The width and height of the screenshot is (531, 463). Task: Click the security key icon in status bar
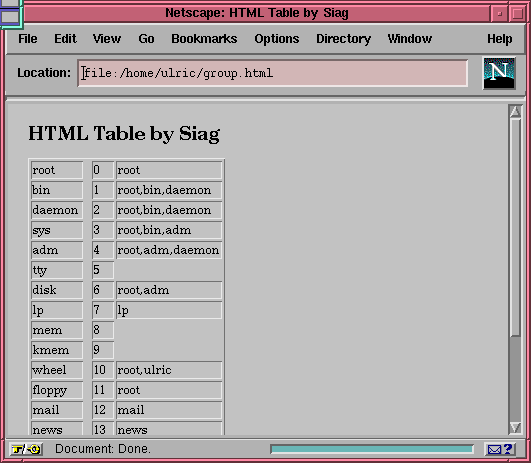click(26, 449)
